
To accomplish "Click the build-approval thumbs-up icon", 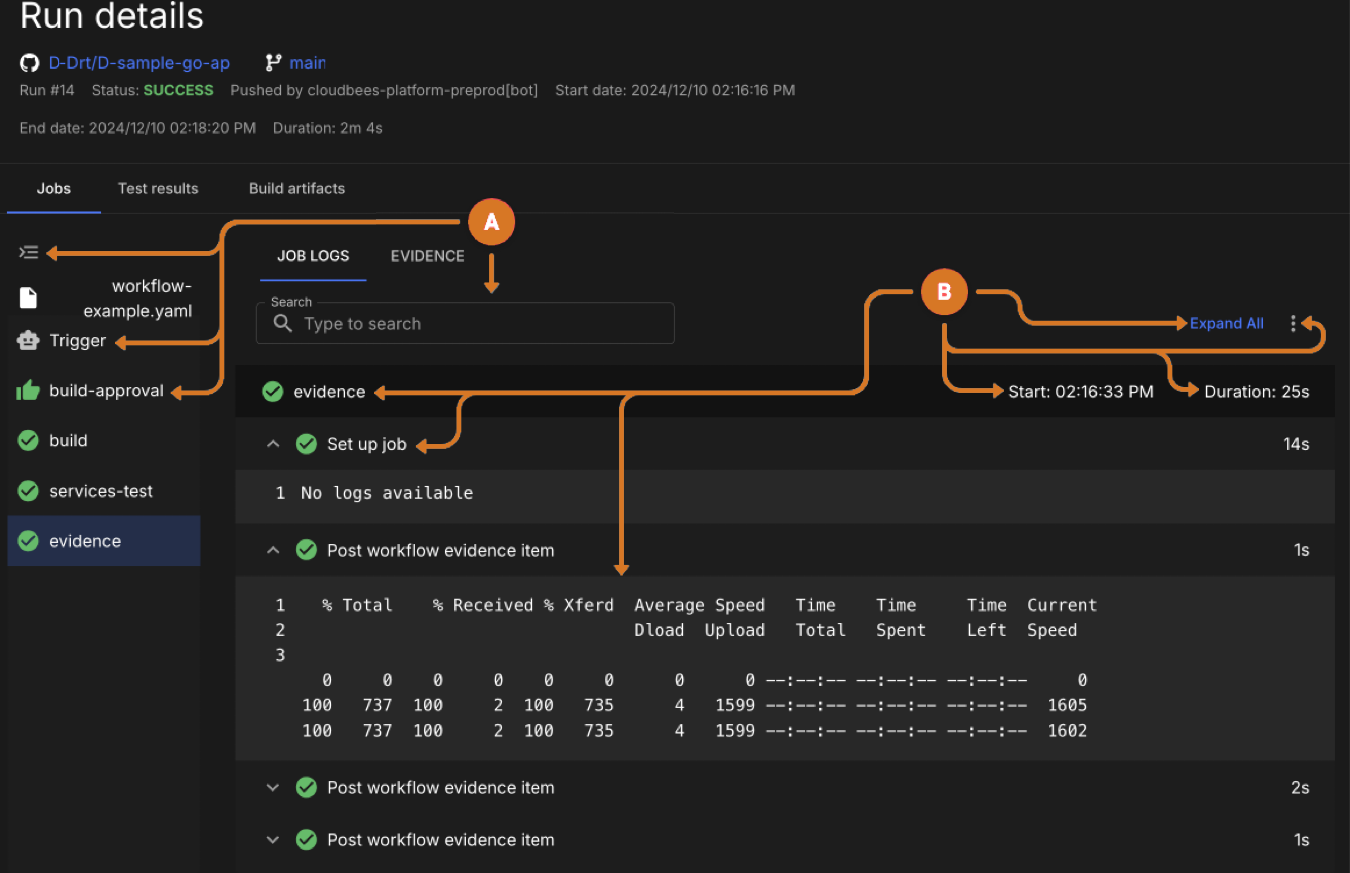I will (28, 391).
